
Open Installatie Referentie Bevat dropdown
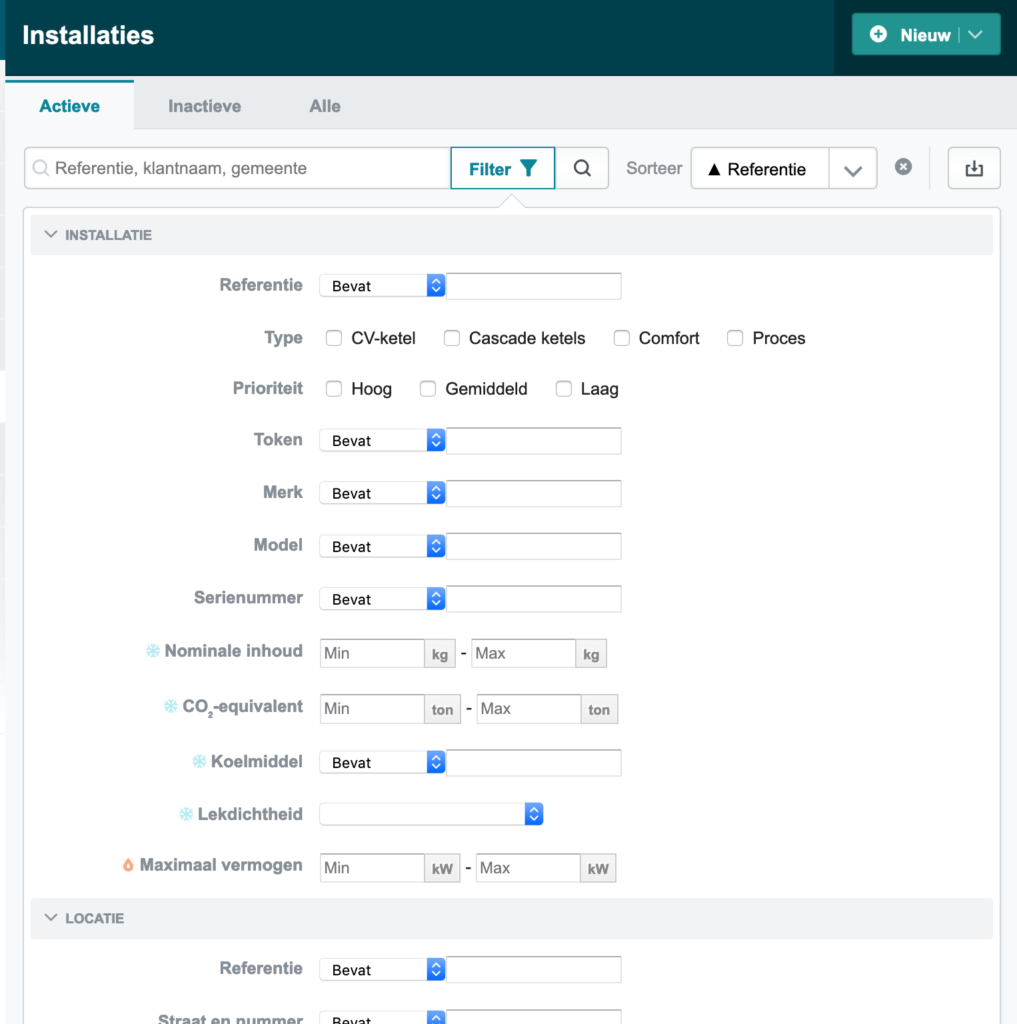click(x=382, y=285)
